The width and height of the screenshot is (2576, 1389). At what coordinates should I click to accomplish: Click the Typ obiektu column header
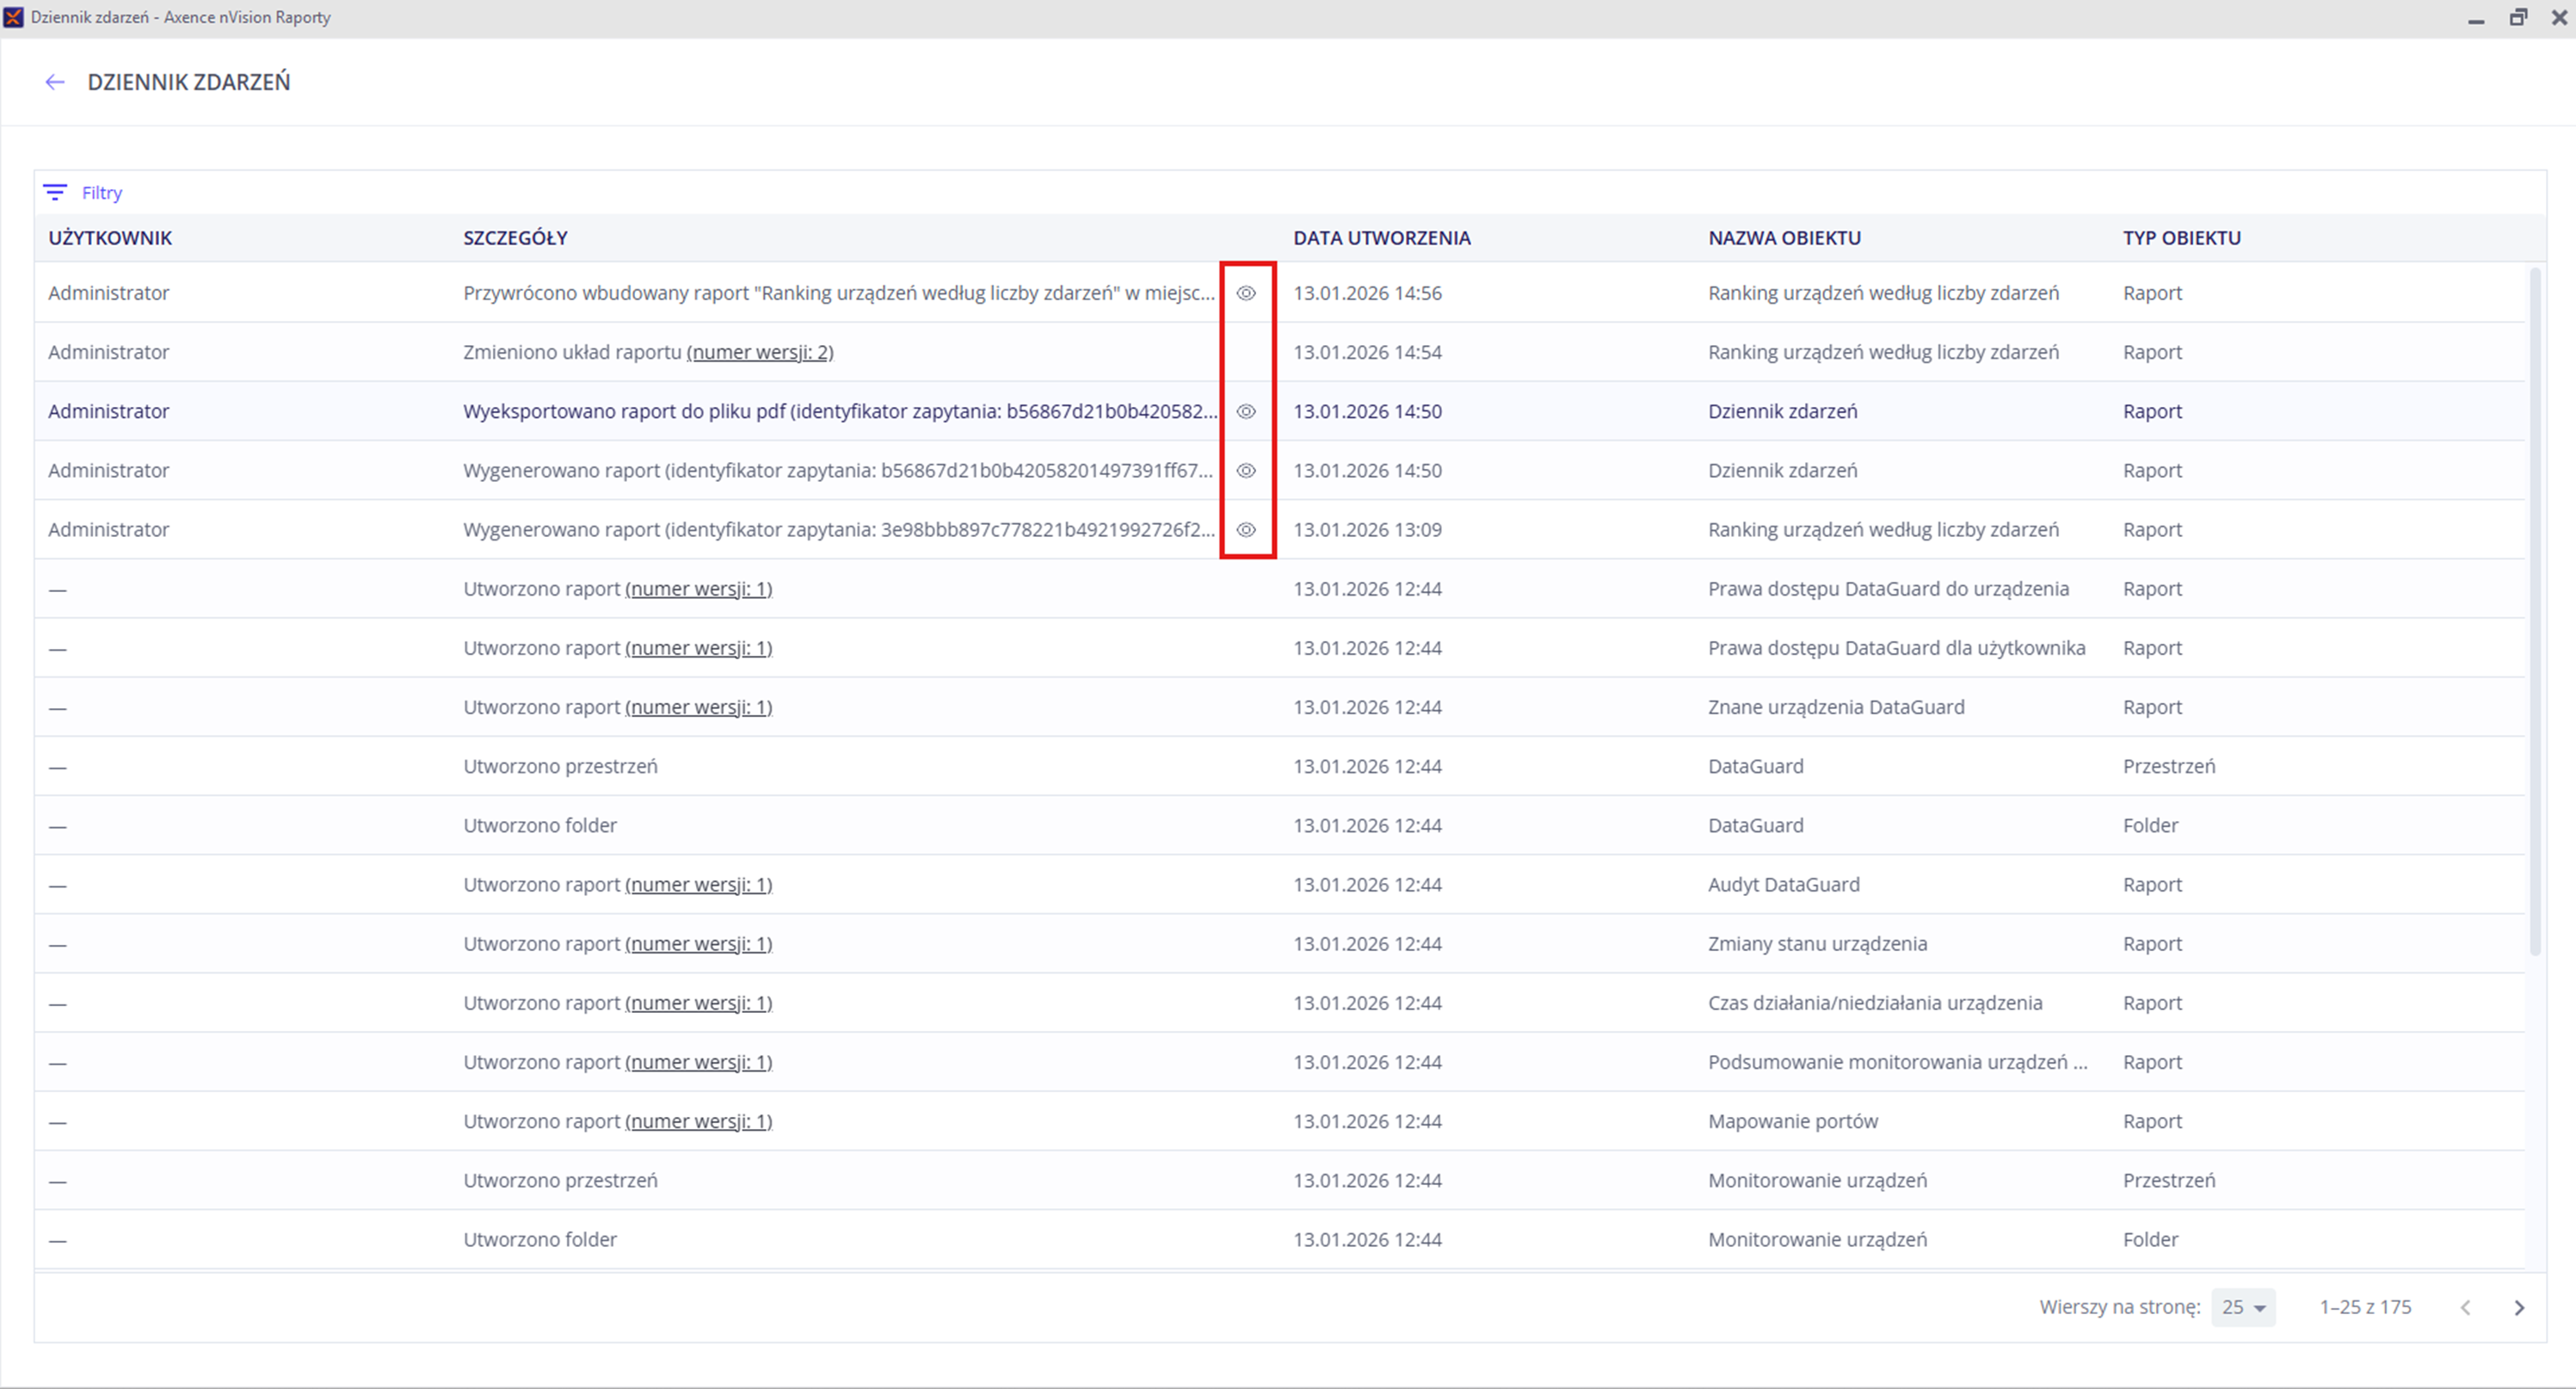2181,238
